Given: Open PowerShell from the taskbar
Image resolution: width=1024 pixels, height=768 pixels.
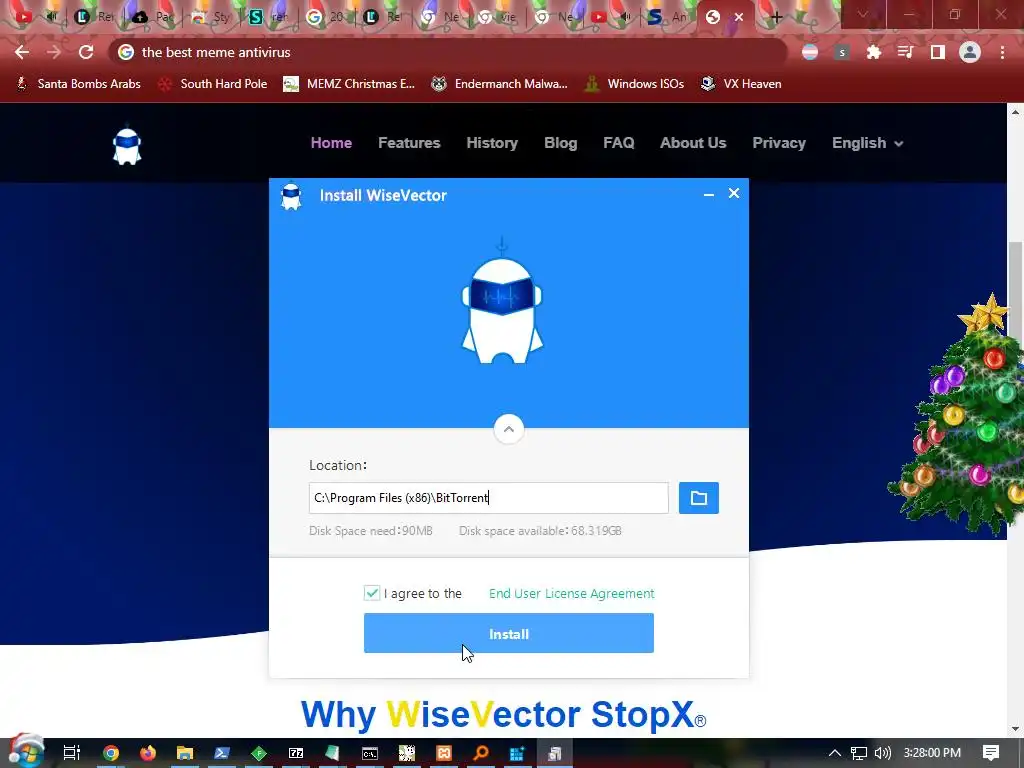Looking at the screenshot, I should (221, 753).
